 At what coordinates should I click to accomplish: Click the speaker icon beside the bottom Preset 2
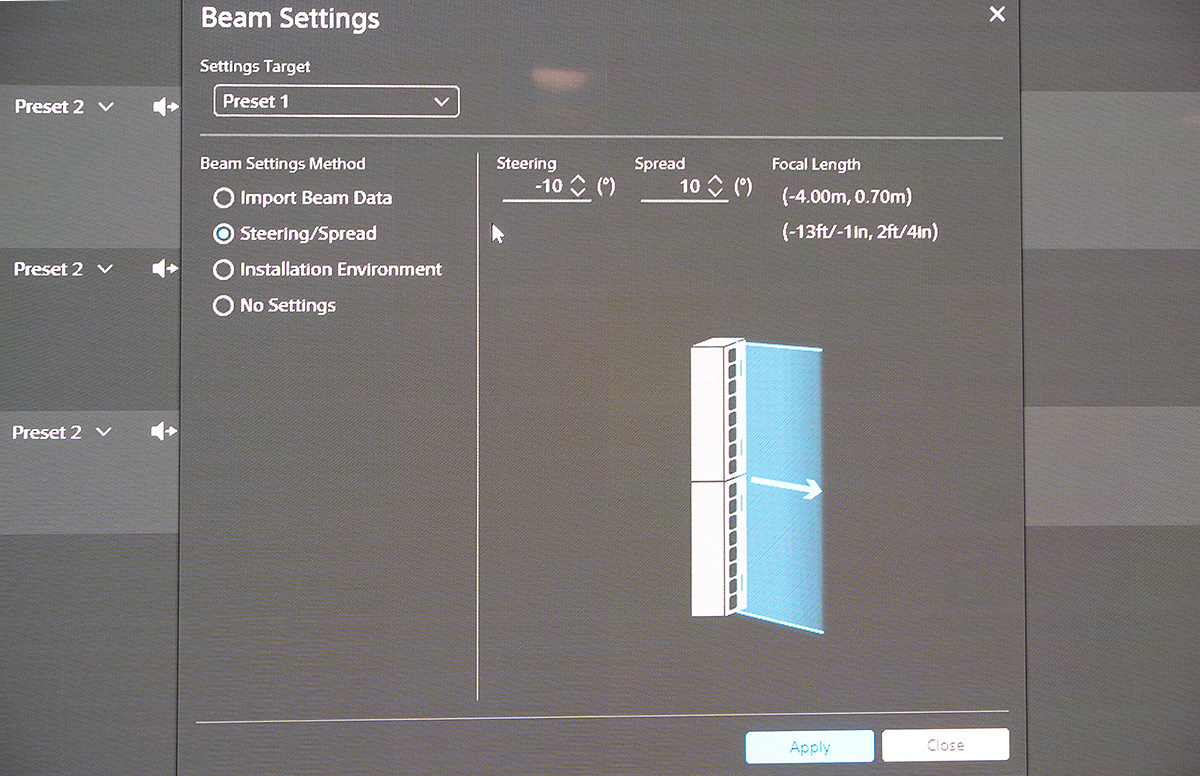click(x=163, y=432)
